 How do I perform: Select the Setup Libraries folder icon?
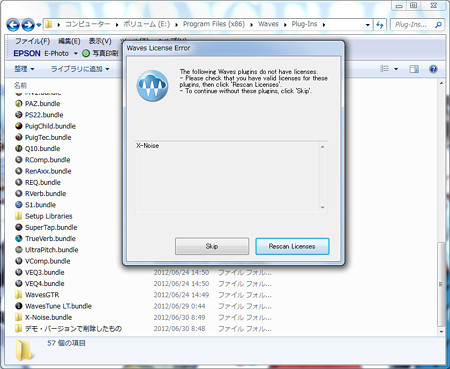19,216
